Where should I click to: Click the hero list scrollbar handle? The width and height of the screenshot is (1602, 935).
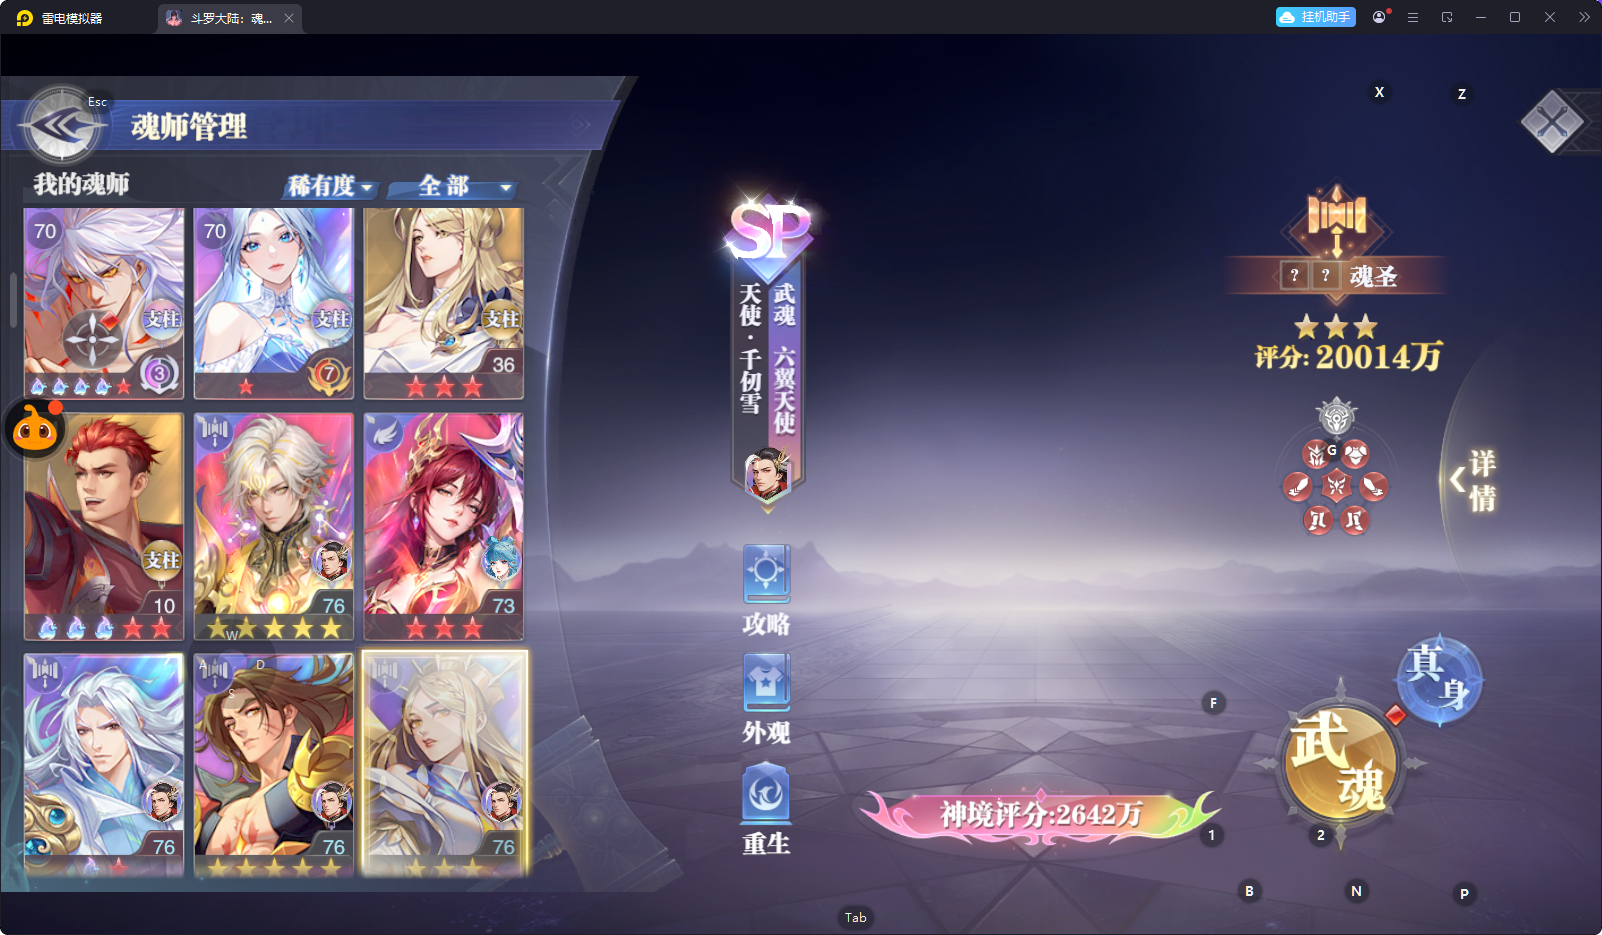tap(13, 300)
